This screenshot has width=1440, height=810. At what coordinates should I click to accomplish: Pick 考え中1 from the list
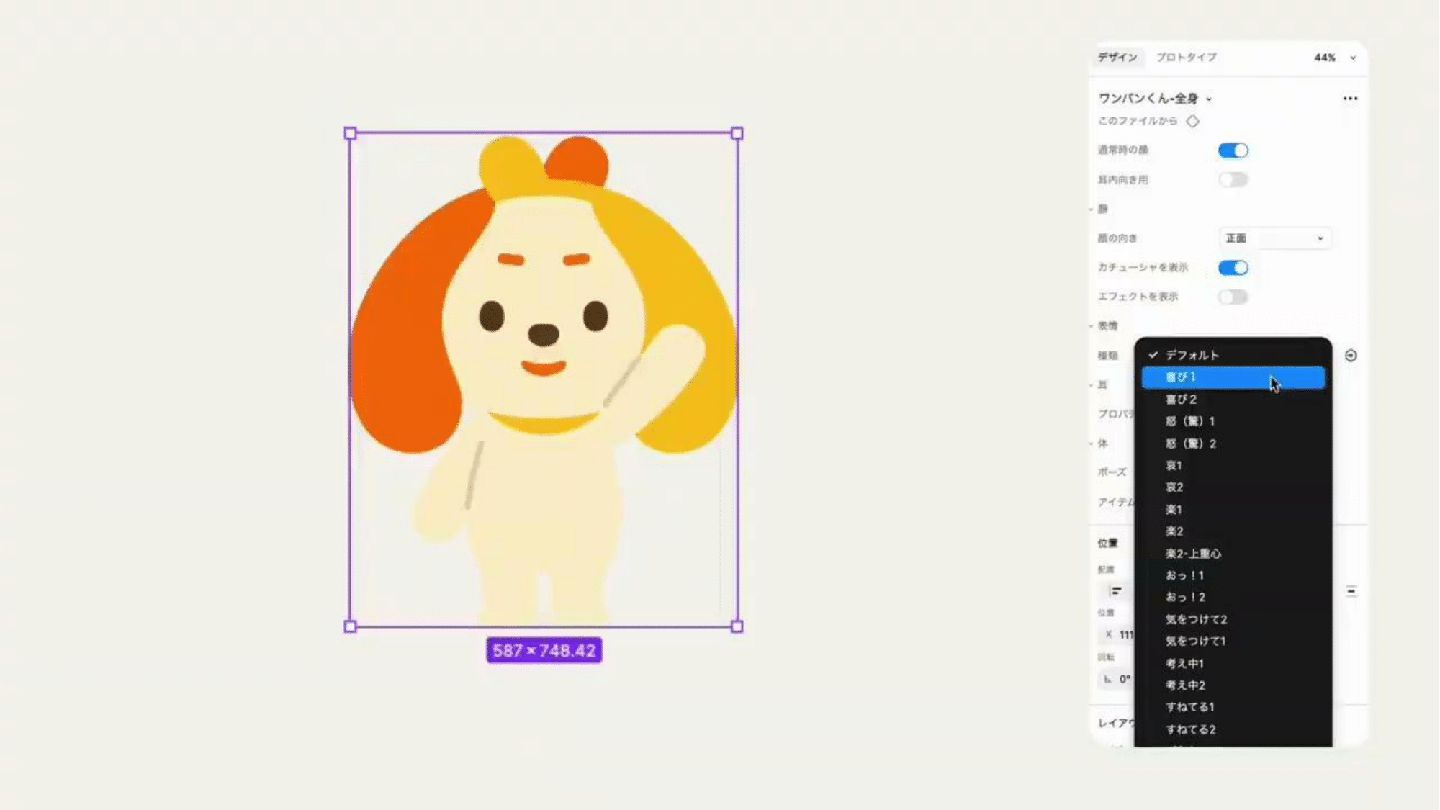click(1233, 663)
